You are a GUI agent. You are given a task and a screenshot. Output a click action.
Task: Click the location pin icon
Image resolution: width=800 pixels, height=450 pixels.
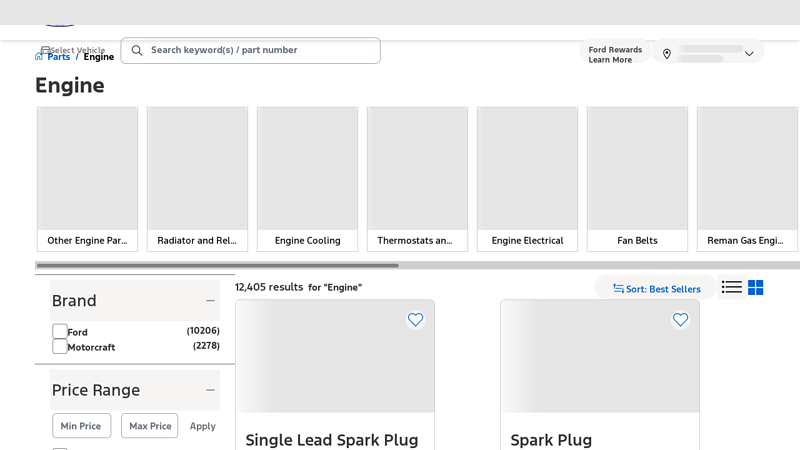[666, 54]
